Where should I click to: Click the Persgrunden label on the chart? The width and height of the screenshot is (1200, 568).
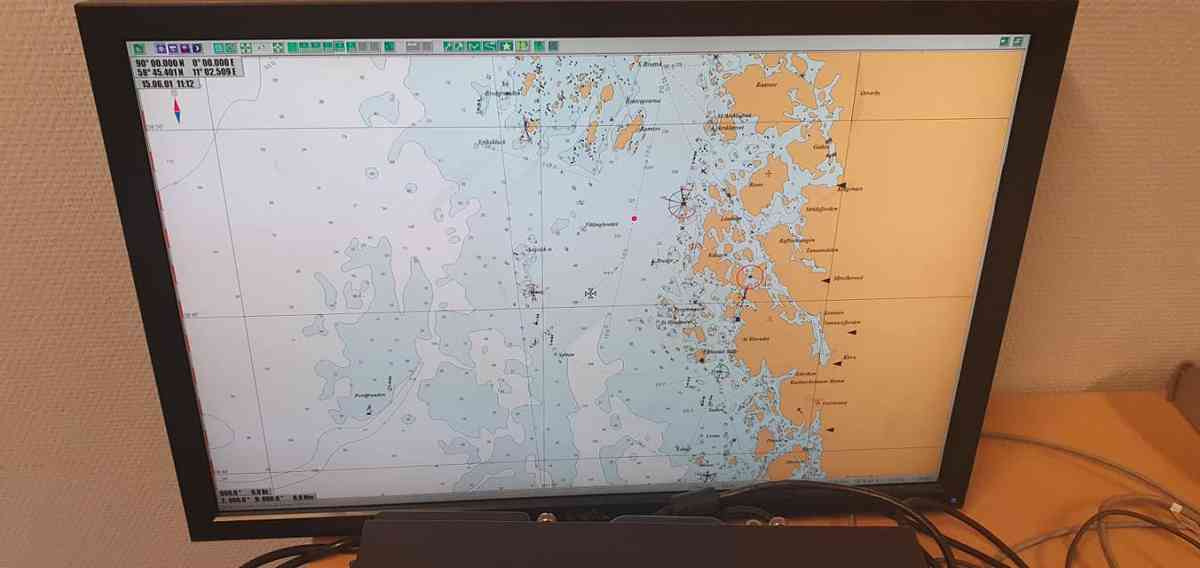click(x=369, y=396)
